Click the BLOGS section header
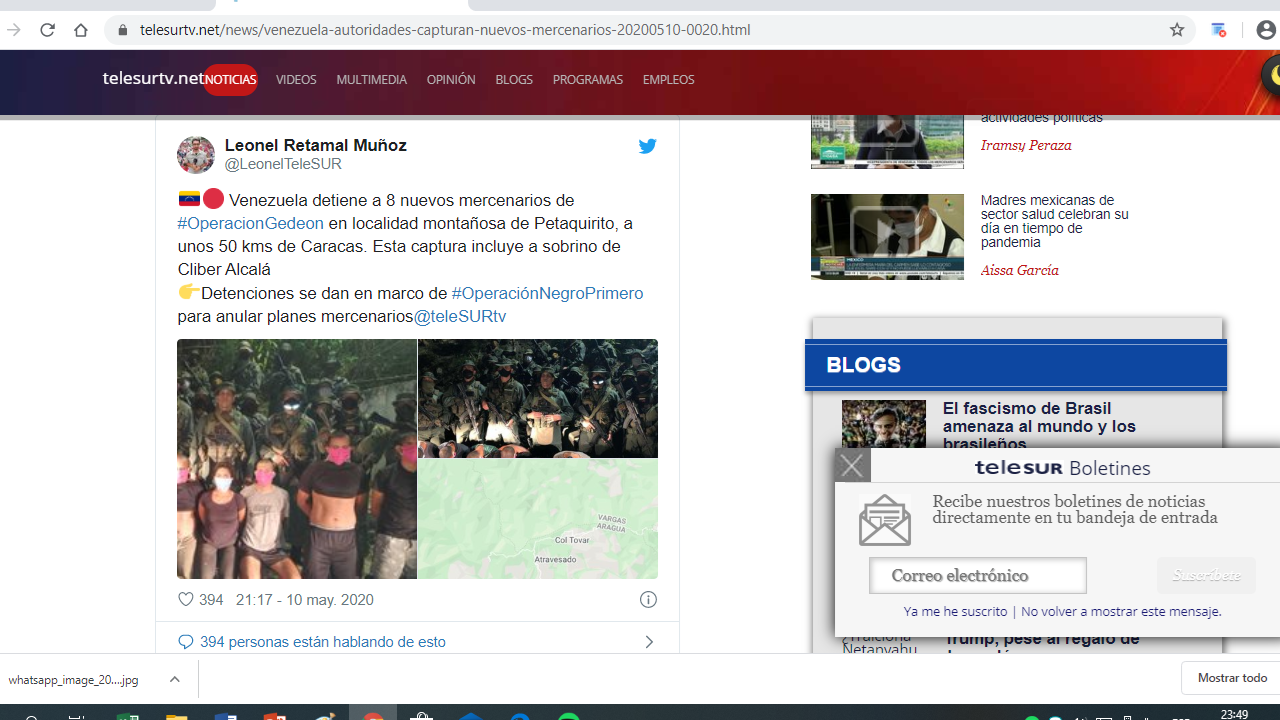 coord(1016,366)
